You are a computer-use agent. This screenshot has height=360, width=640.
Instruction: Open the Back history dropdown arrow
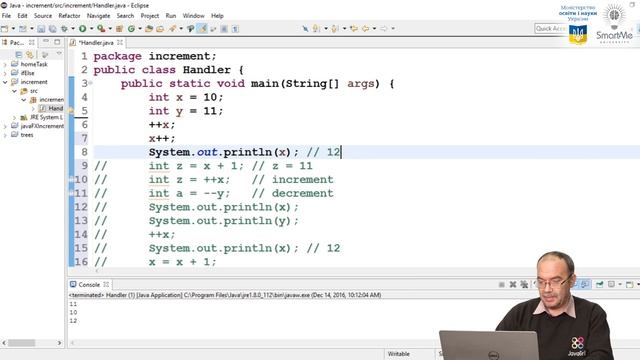pyautogui.click(x=374, y=29)
